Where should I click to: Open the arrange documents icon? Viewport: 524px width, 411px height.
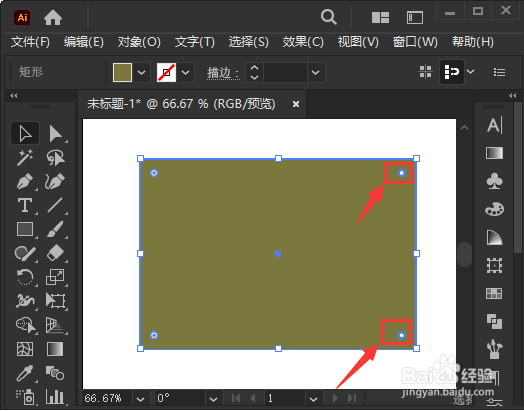pos(380,17)
